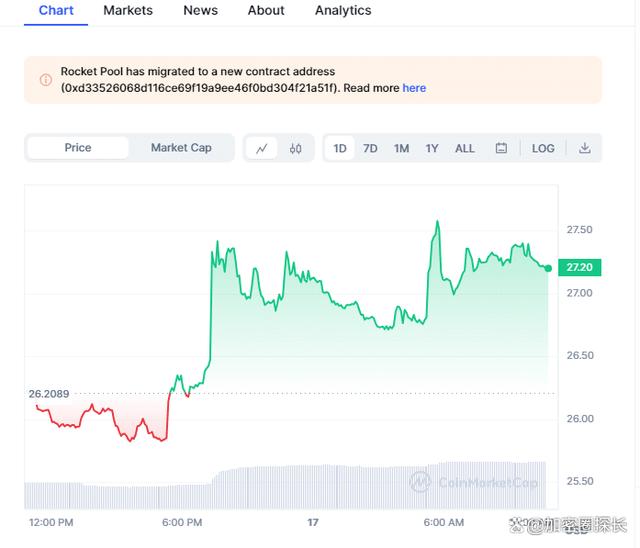640x548 pixels.
Task: Click the green endpoint dot on the price line
Action: coord(548,268)
